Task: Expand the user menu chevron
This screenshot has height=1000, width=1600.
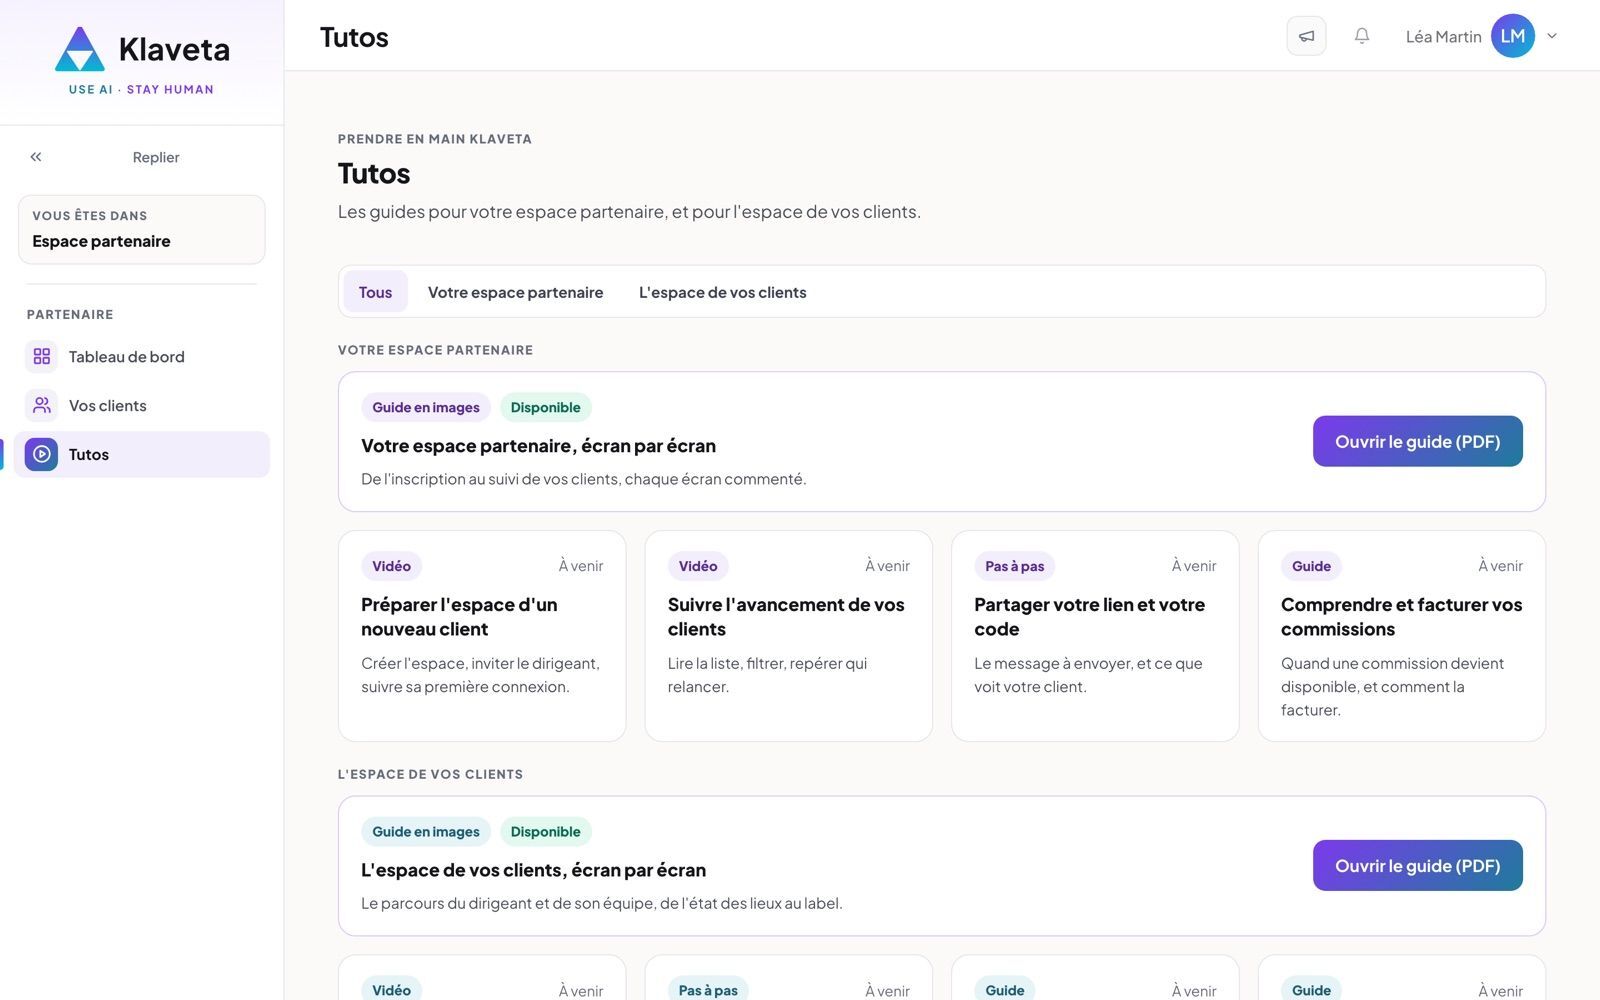Action: [1552, 36]
